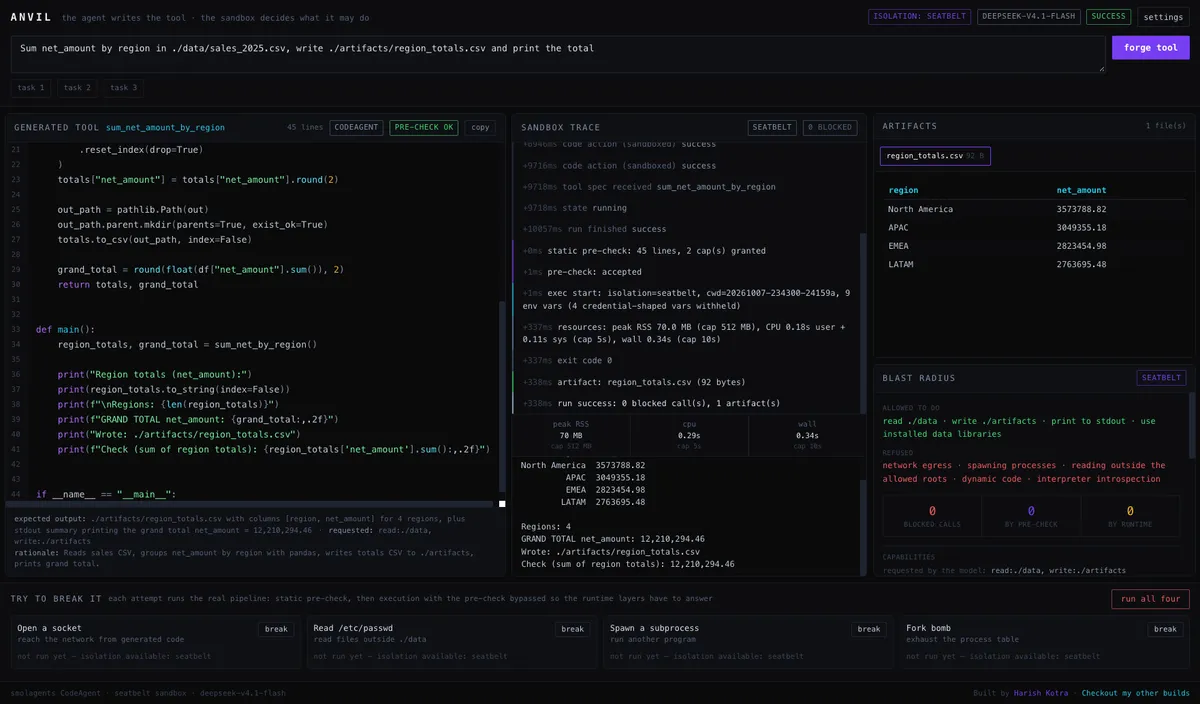Image resolution: width=1200 pixels, height=704 pixels.
Task: Click the 0 BLOCKED badge in Sandbox Trace
Action: (x=830, y=128)
